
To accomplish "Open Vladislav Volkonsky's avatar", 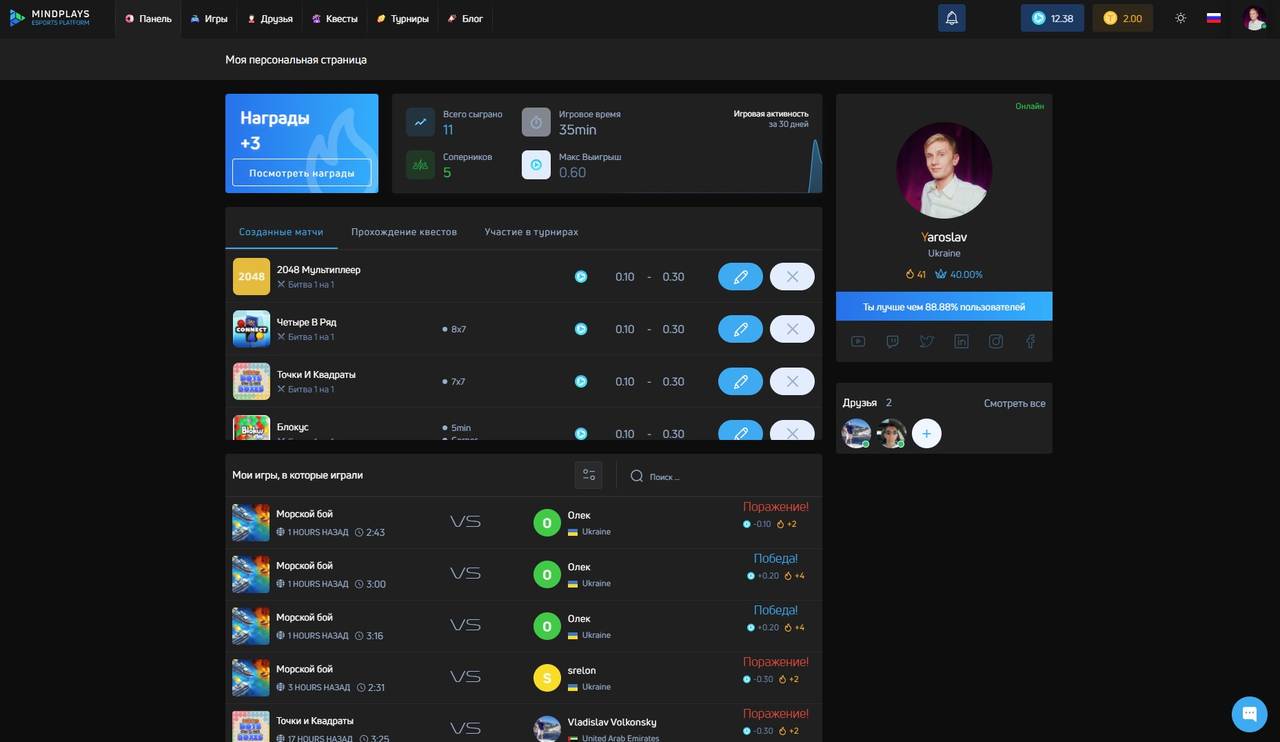I will (x=547, y=728).
